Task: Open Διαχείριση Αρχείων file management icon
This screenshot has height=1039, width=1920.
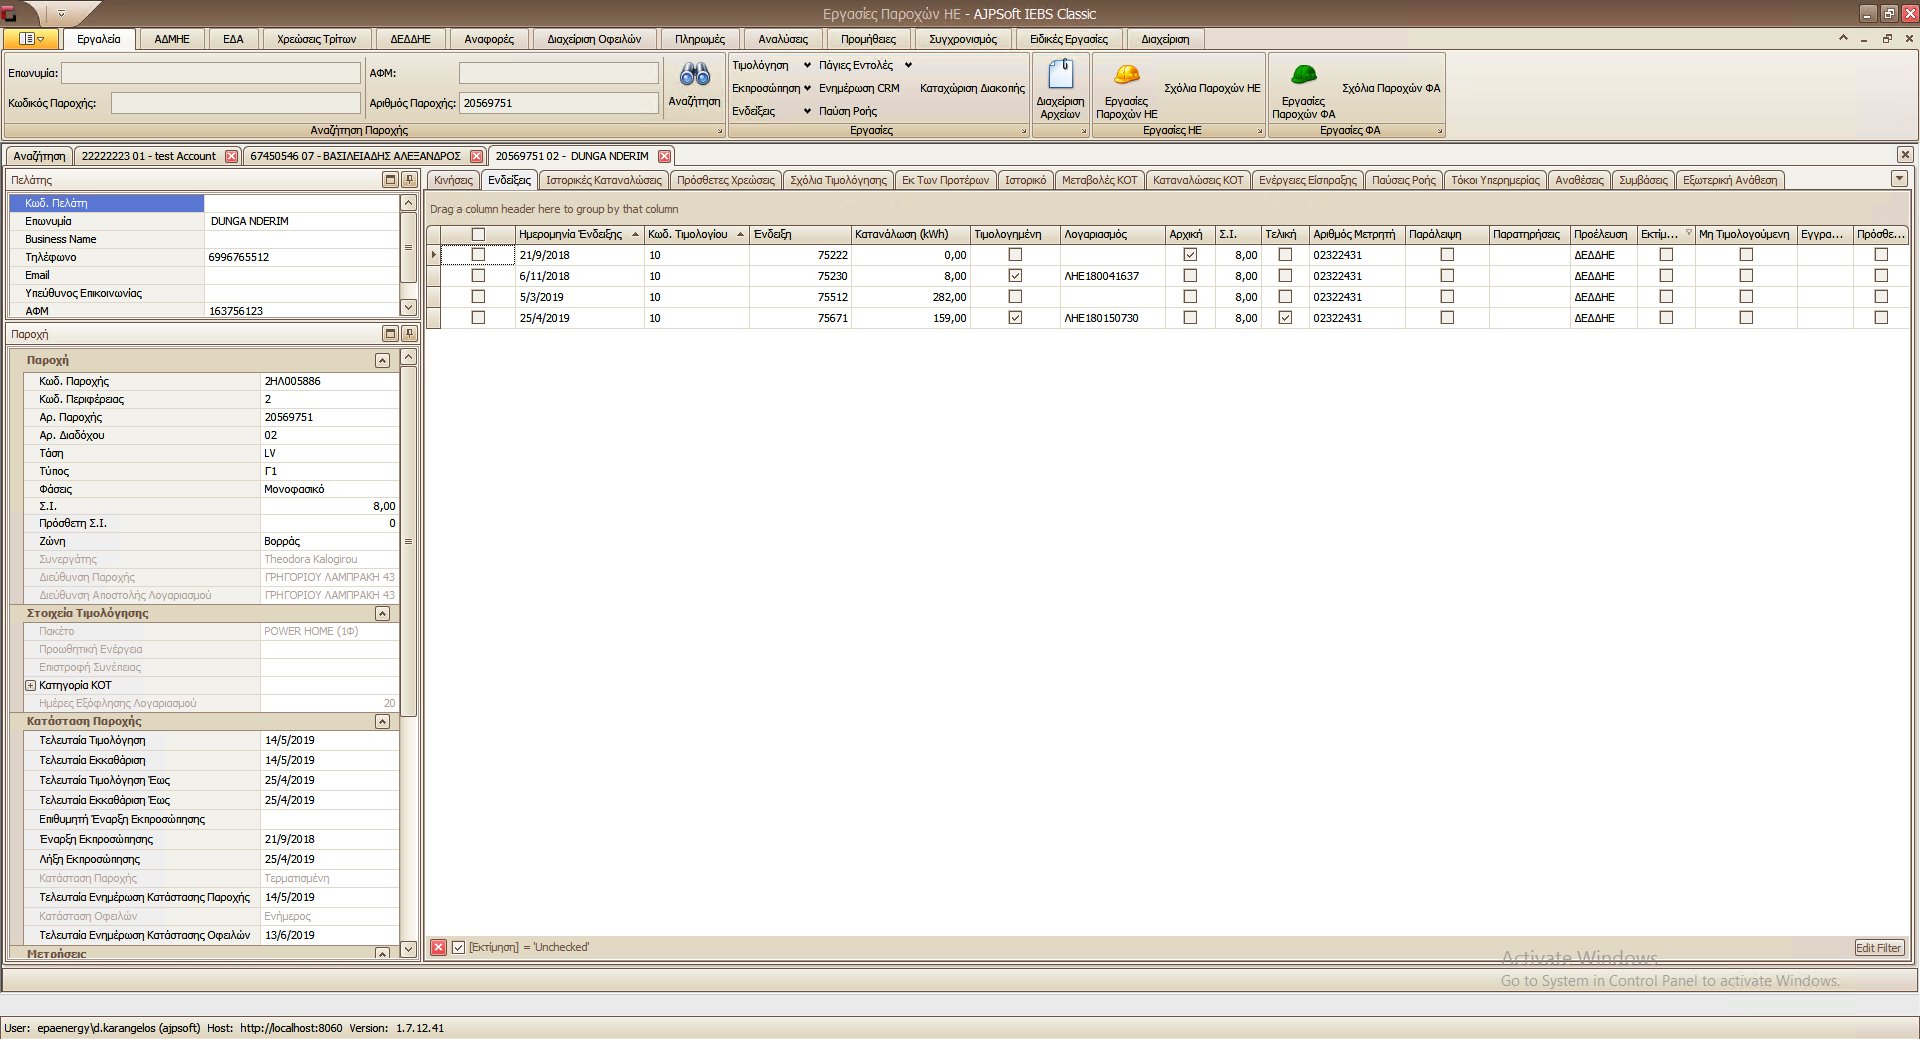Action: [1060, 75]
